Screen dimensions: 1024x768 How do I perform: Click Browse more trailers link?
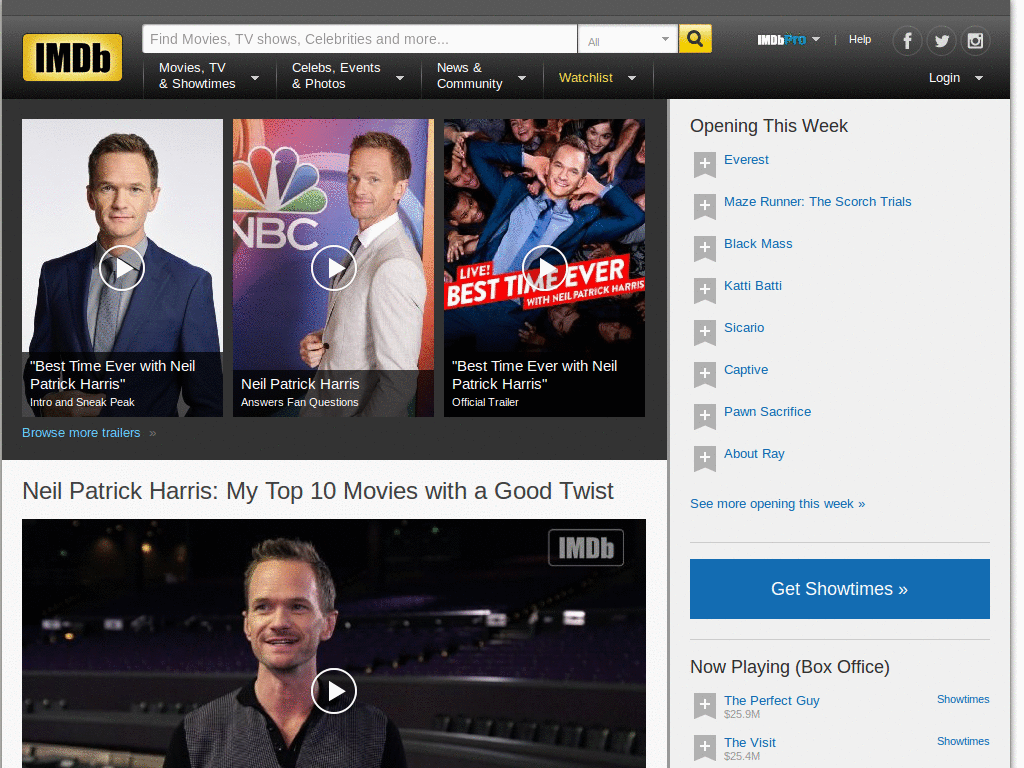click(x=81, y=433)
